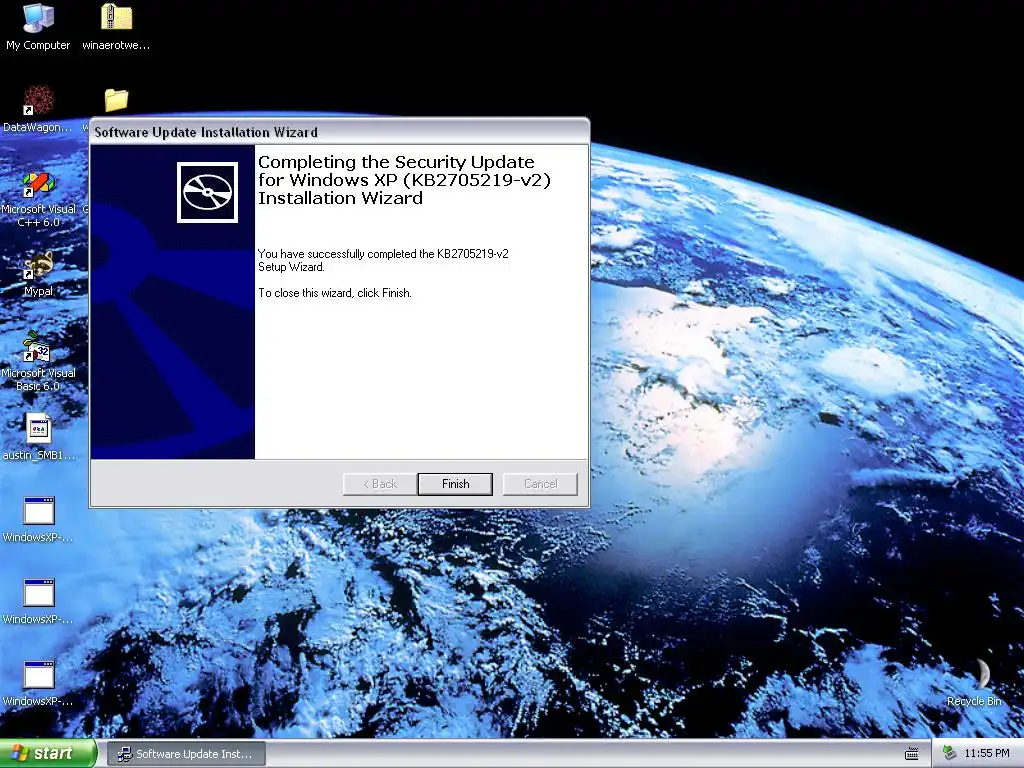Open the Start menu
Image resolution: width=1024 pixels, height=768 pixels.
(47, 754)
